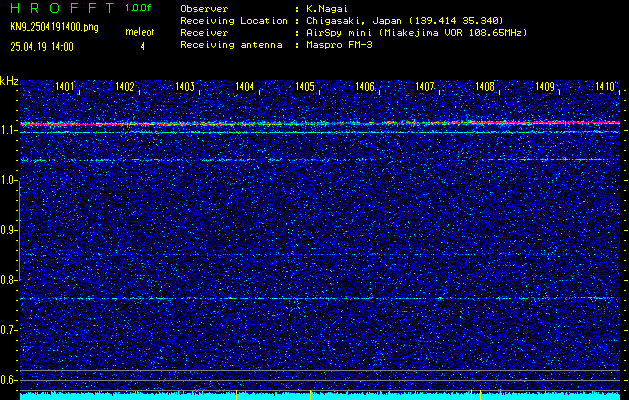629x400 pixels.
Task: Click the 1.1 kHz axis label
Action: coord(8,130)
